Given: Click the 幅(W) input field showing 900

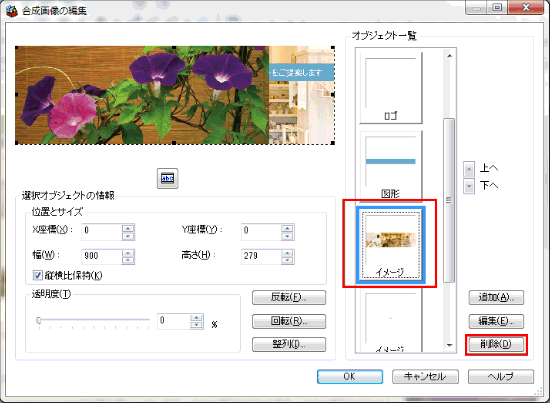Looking at the screenshot, I should coord(102,256).
